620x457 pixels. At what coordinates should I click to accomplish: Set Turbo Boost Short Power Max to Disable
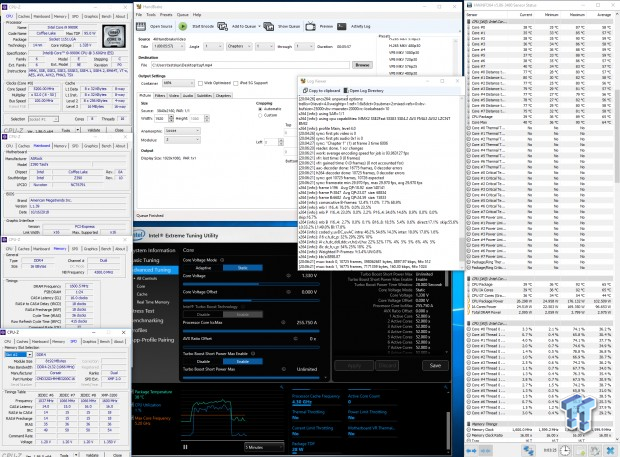point(203,361)
